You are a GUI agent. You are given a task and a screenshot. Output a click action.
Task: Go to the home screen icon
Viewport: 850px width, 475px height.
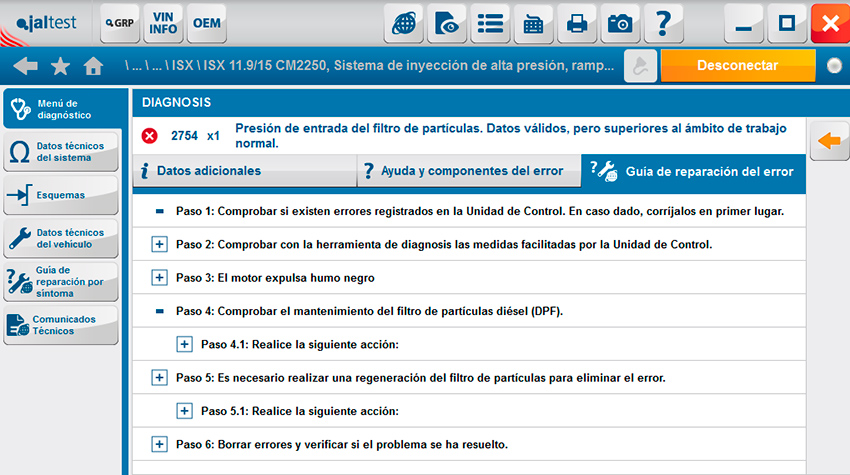[x=93, y=66]
